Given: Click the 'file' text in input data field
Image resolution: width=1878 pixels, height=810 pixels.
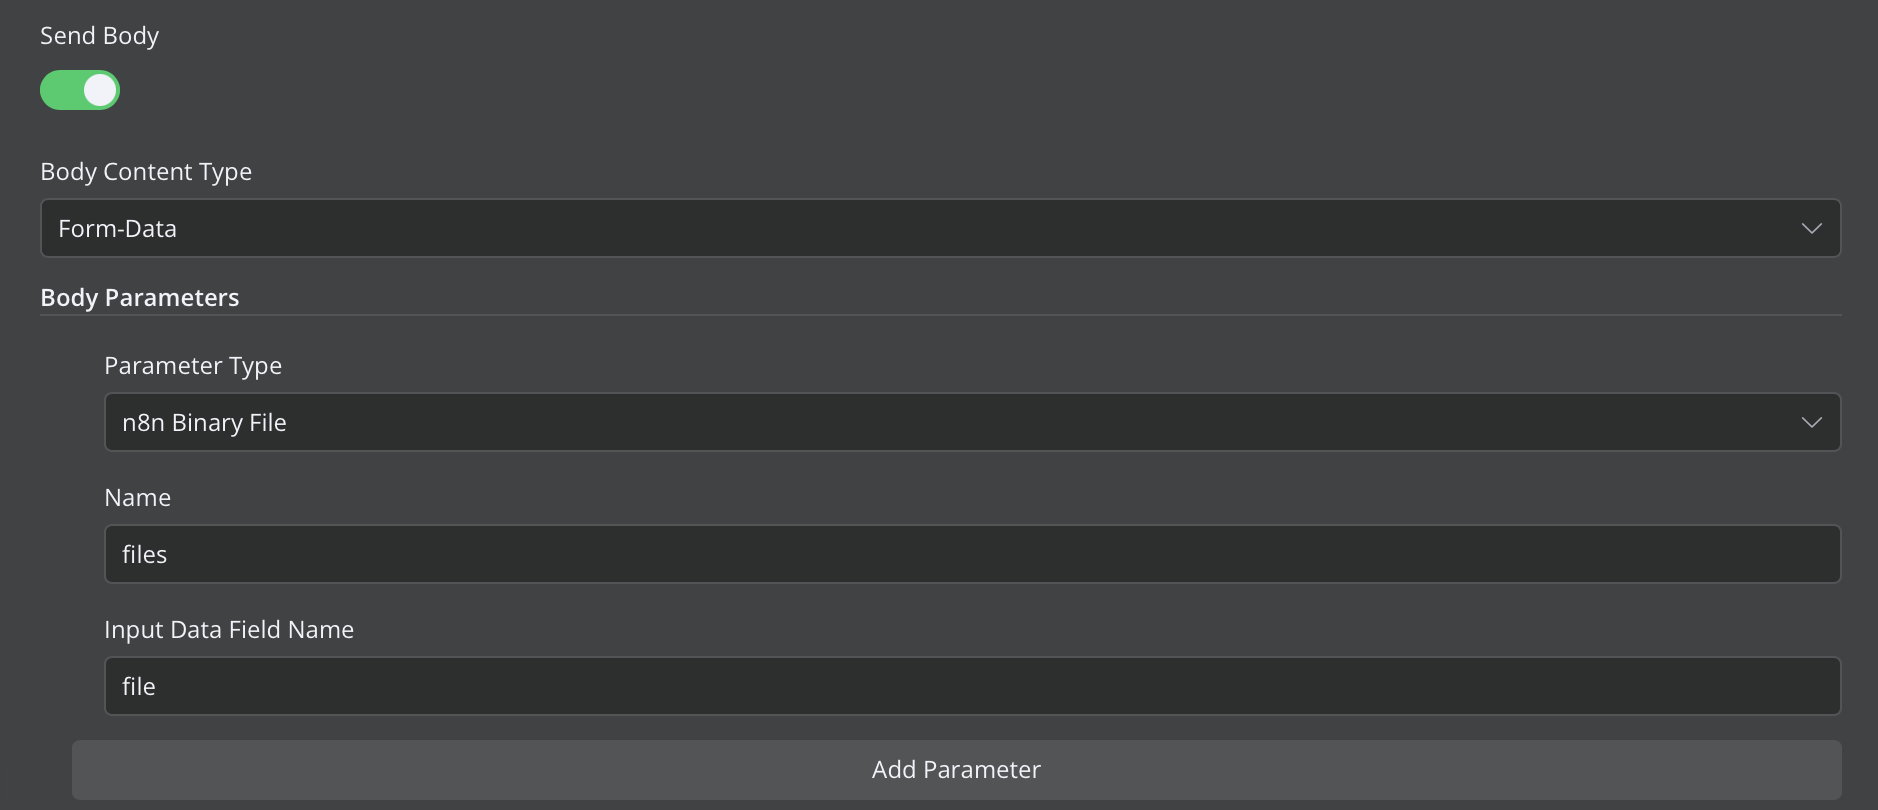Looking at the screenshot, I should [x=138, y=687].
